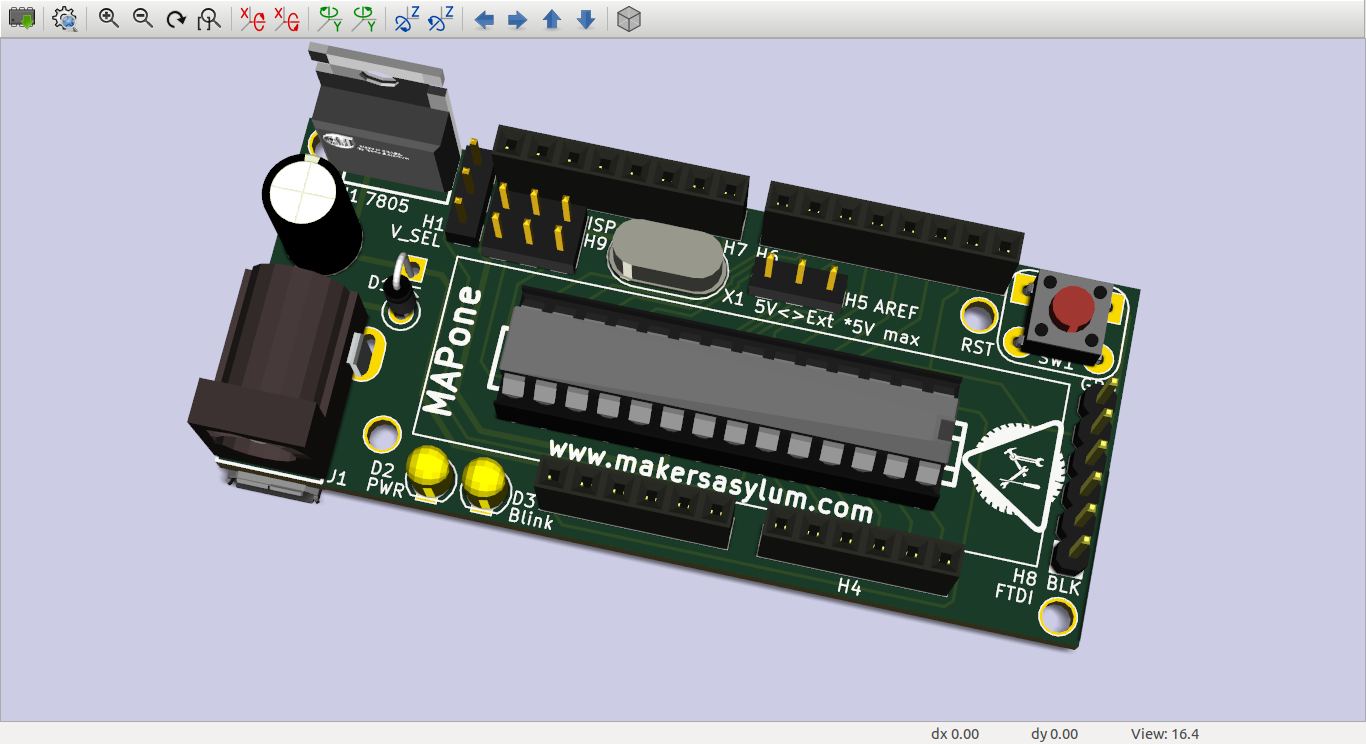Rotate Z counterclockwise with second blue icon
Screen dimensions: 1366x744
[441, 18]
